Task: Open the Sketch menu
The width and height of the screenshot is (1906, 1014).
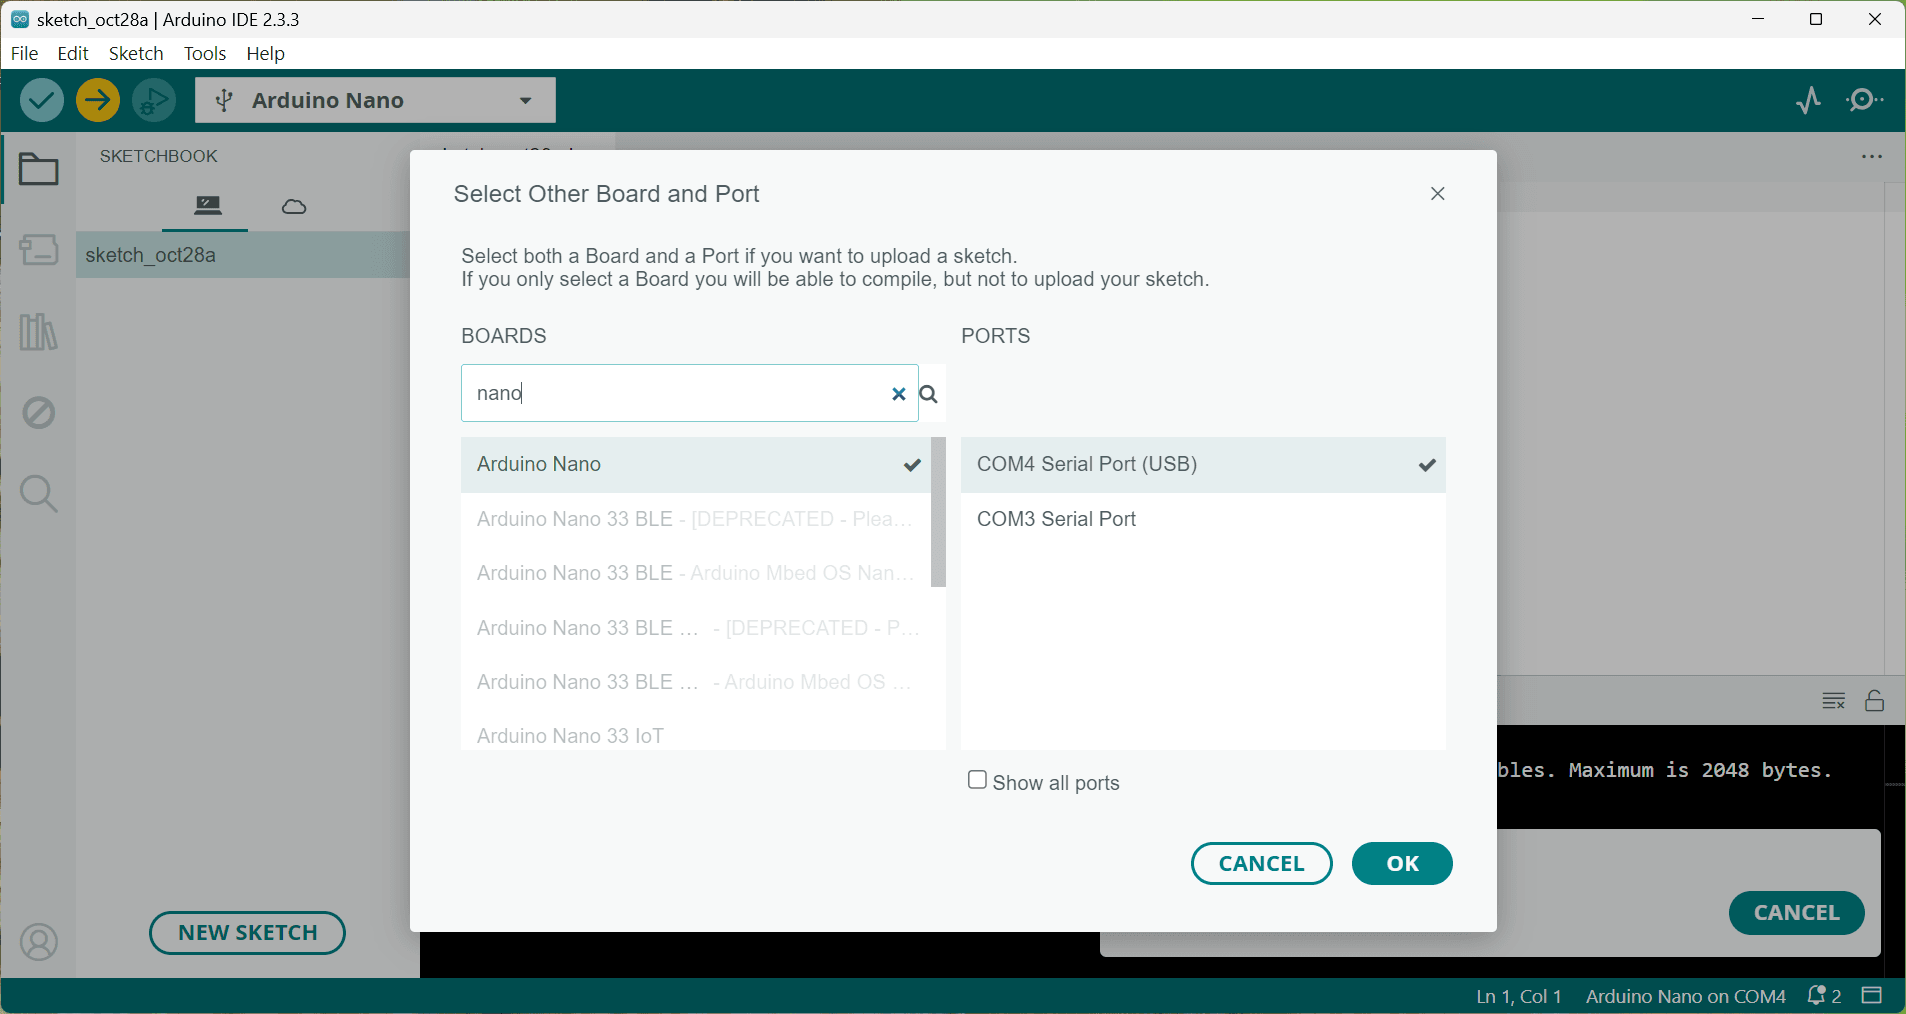Action: click(136, 53)
